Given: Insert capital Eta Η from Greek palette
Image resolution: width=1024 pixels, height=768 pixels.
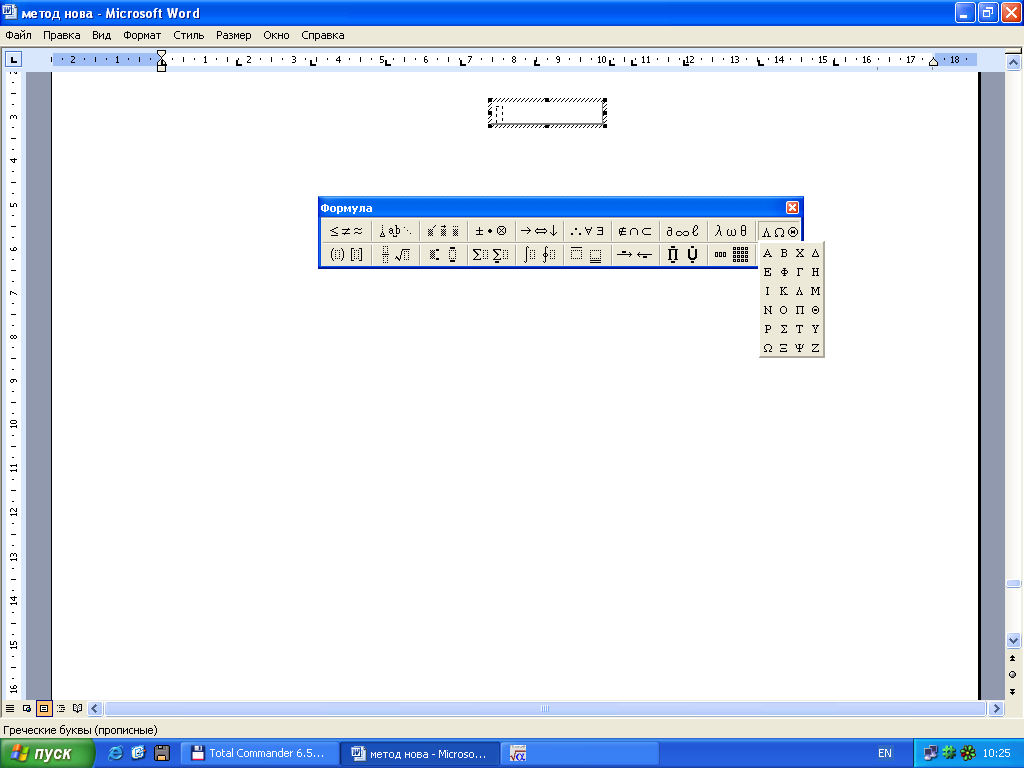Looking at the screenshot, I should click(815, 272).
